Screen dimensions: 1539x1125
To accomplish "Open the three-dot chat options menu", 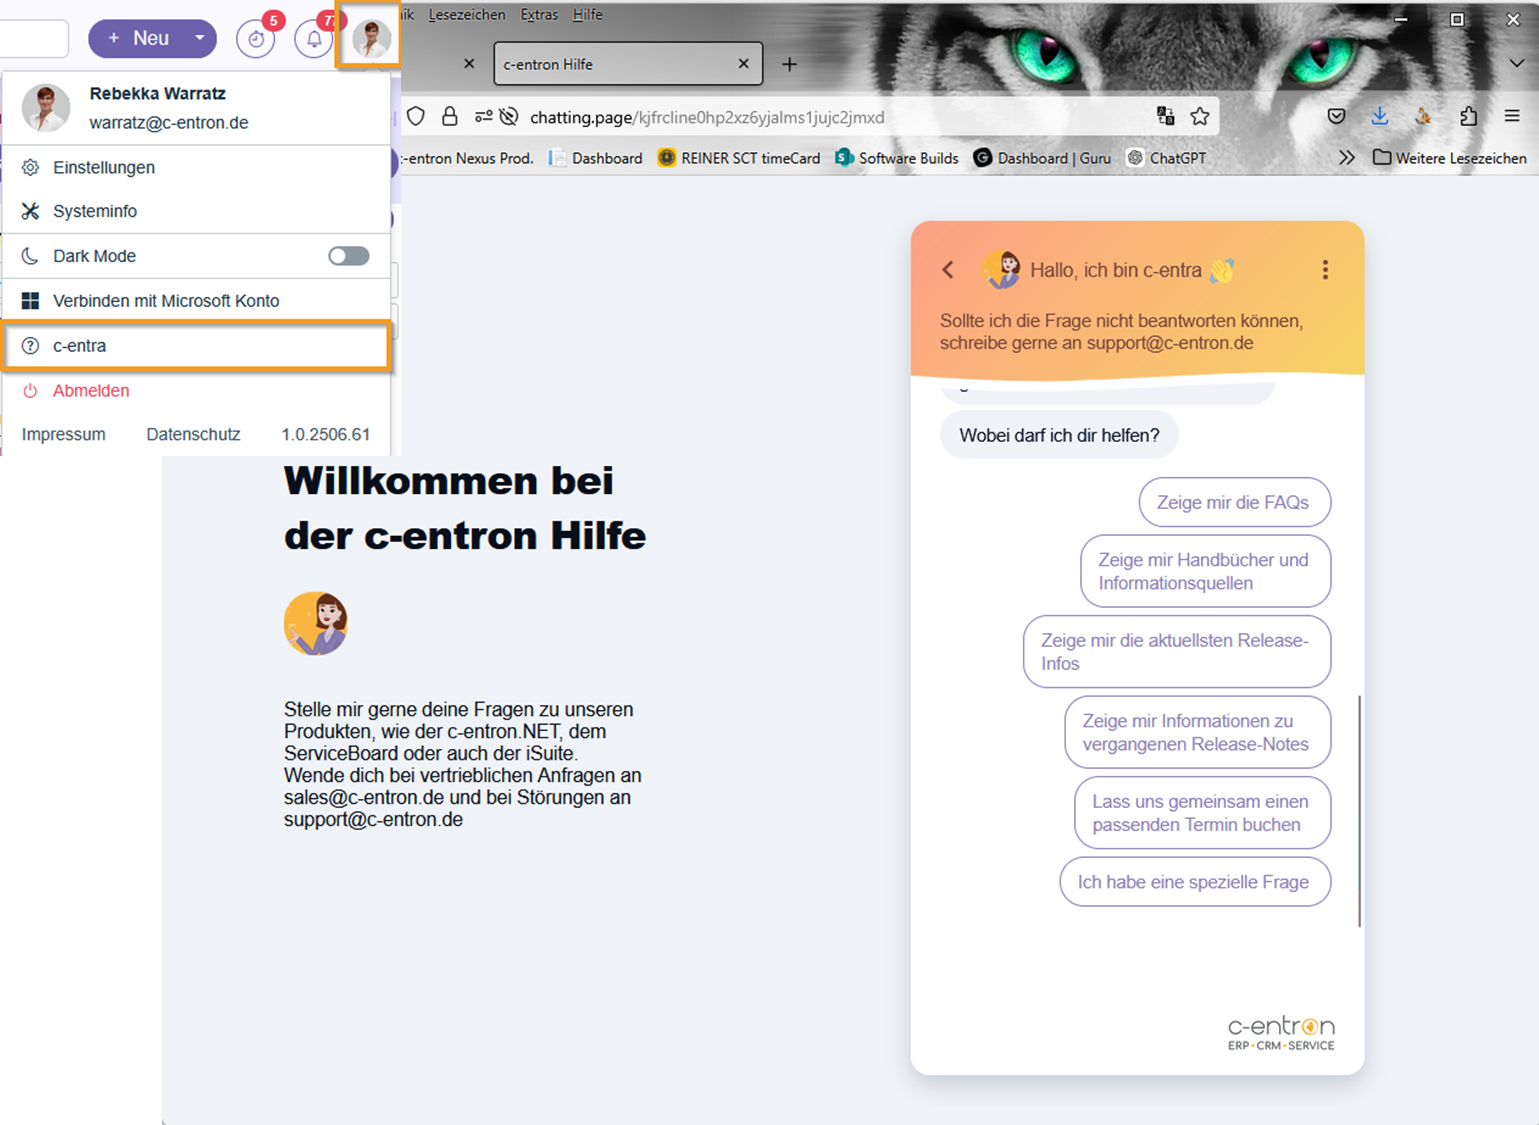I will pos(1325,270).
